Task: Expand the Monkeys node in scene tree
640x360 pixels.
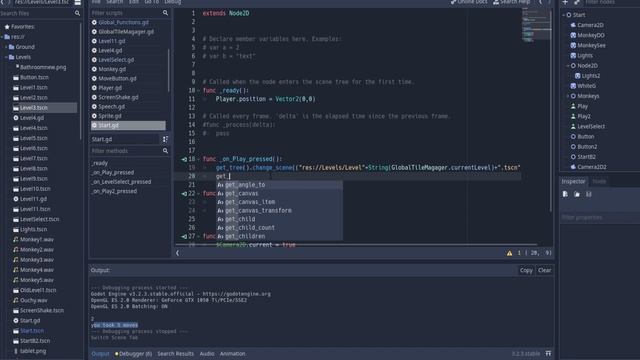Action: pos(568,96)
